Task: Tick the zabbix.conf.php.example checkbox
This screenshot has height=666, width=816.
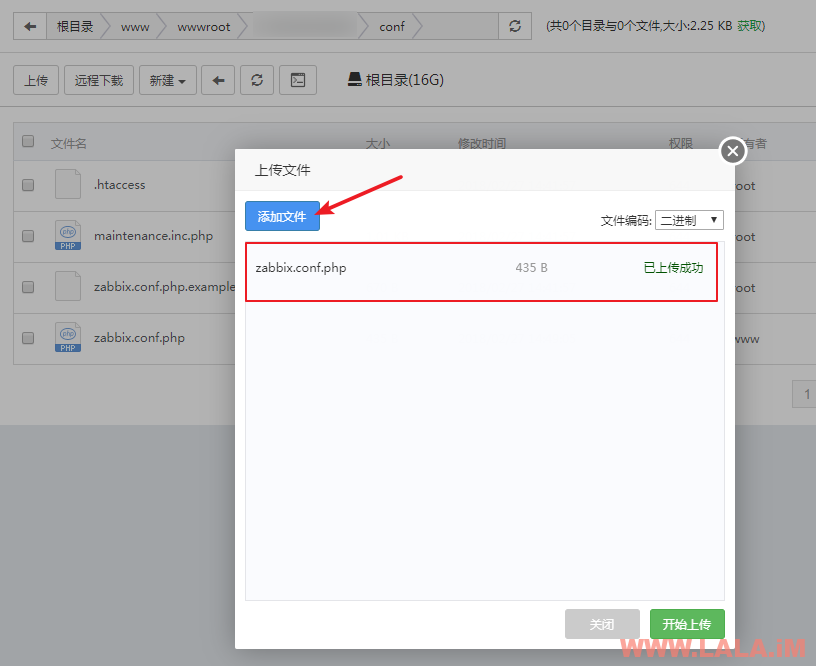Action: [x=28, y=287]
